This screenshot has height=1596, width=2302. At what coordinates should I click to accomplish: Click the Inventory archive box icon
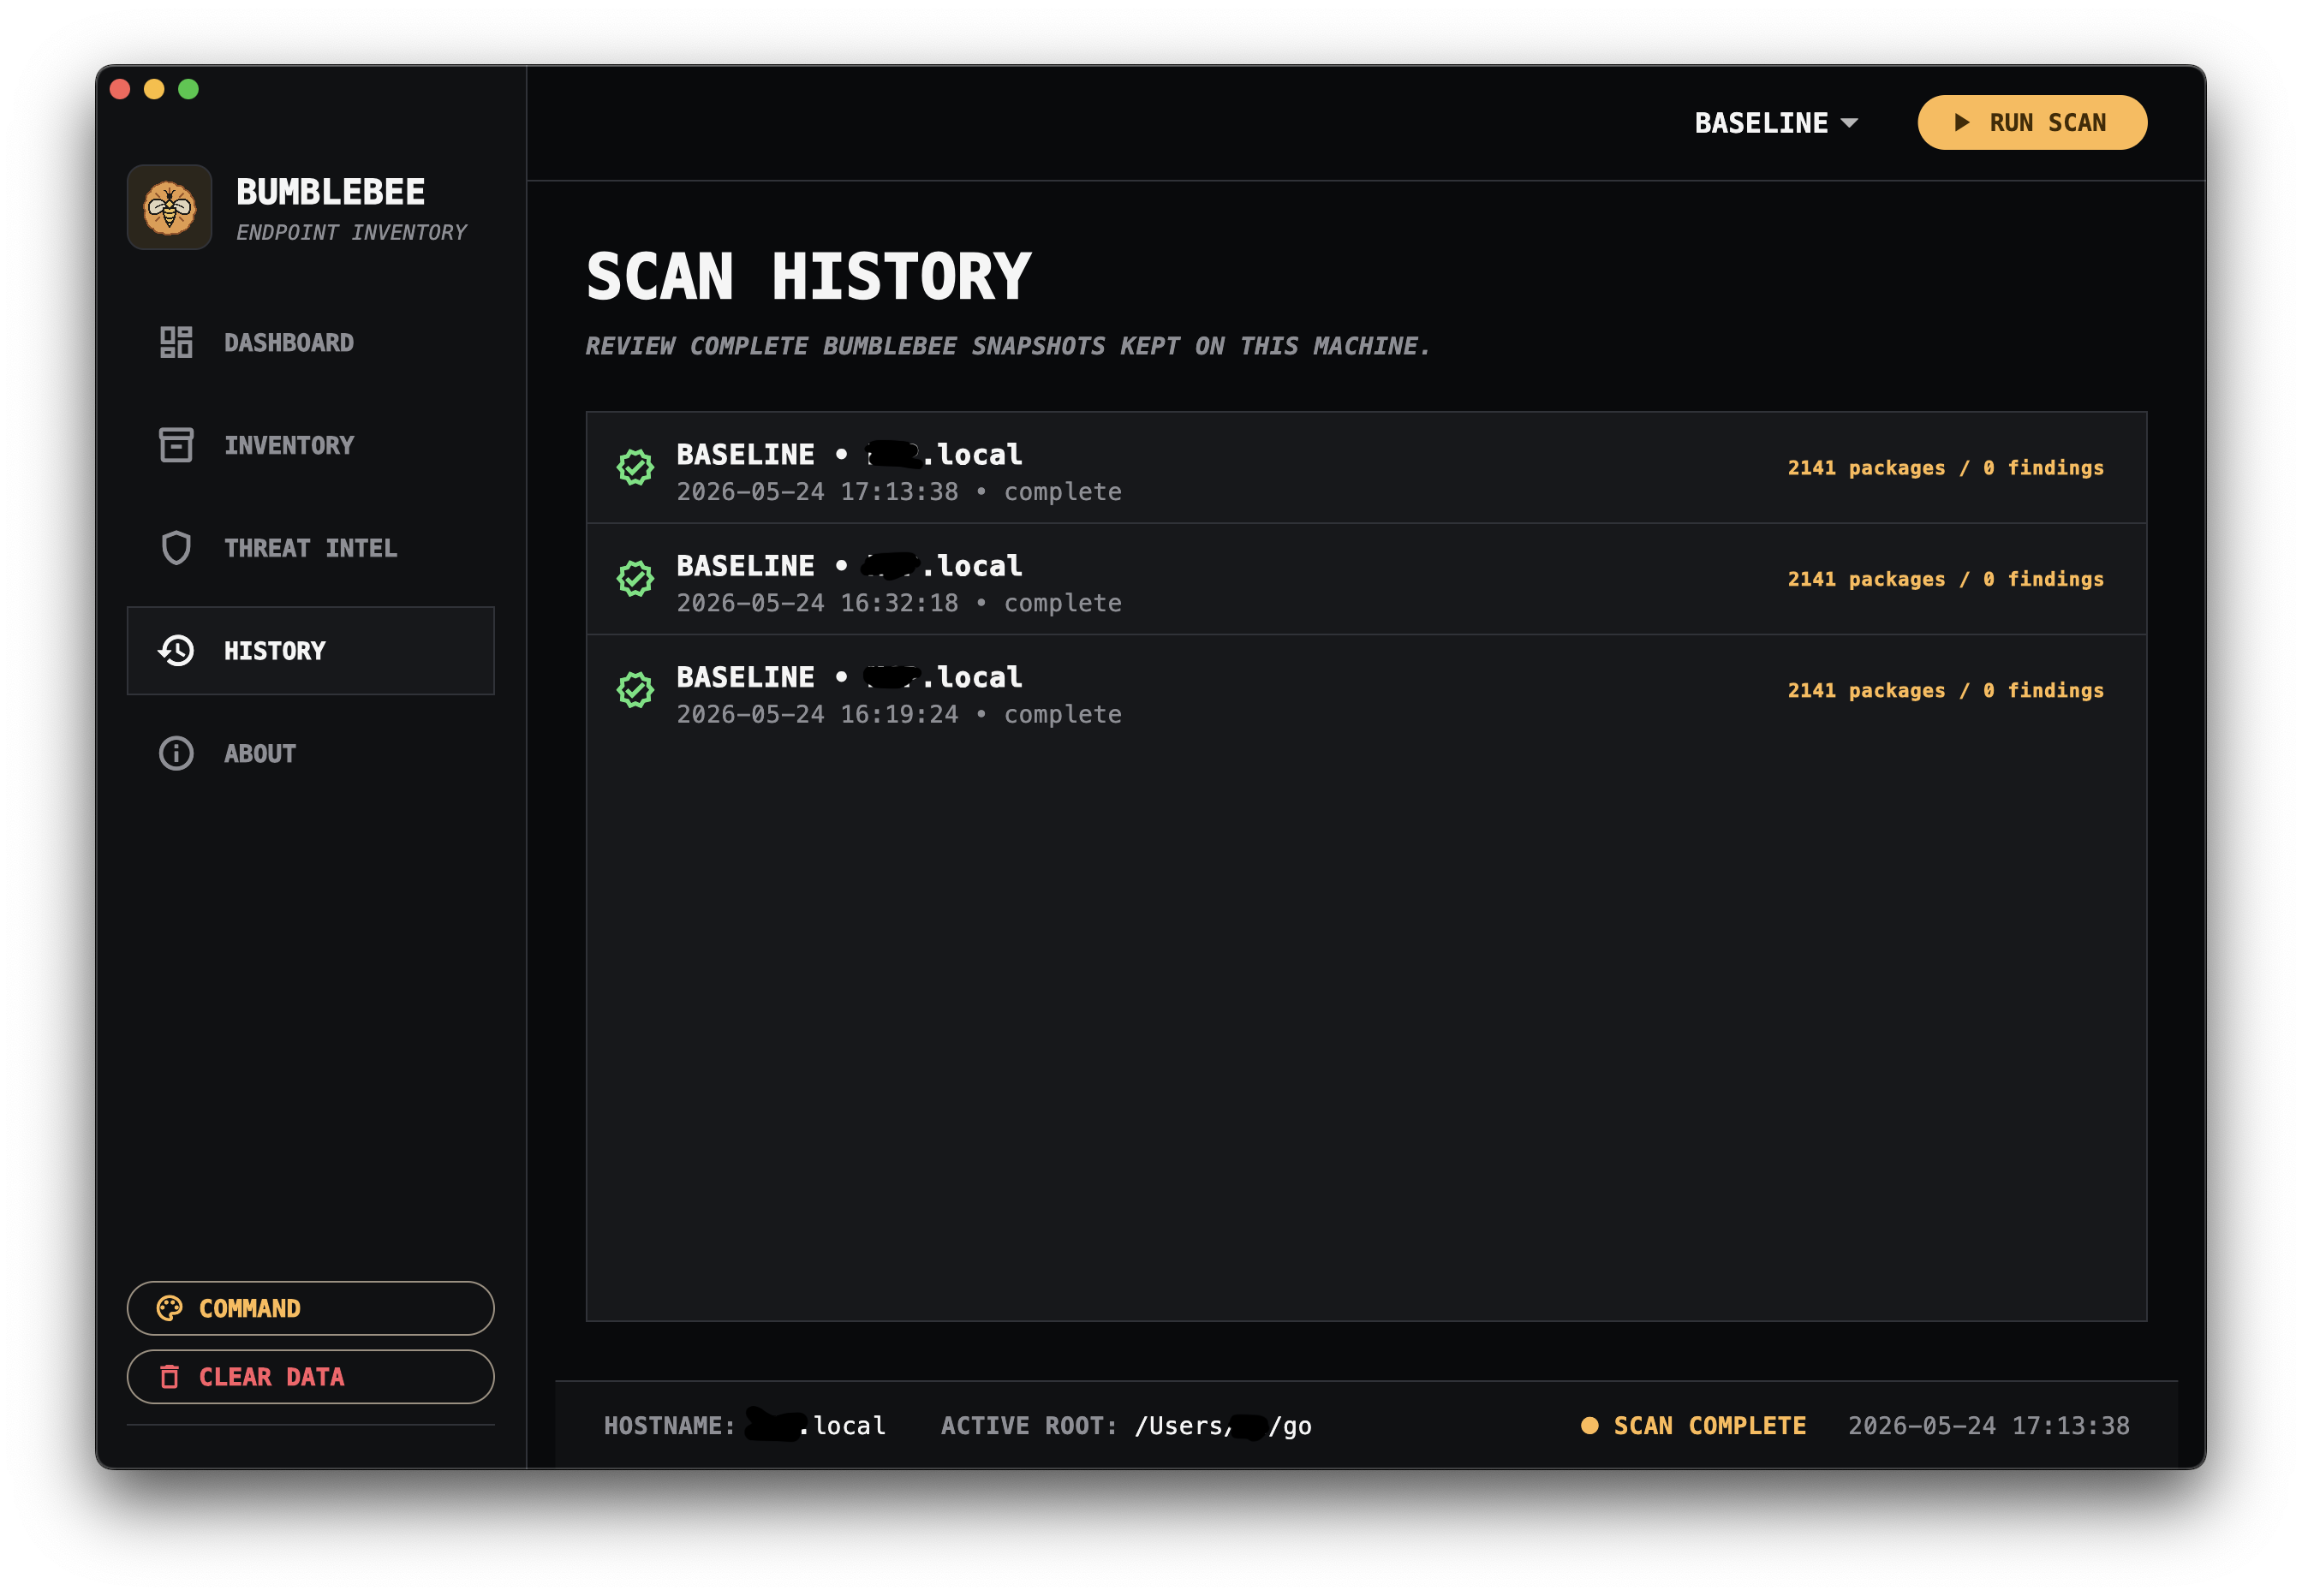176,445
